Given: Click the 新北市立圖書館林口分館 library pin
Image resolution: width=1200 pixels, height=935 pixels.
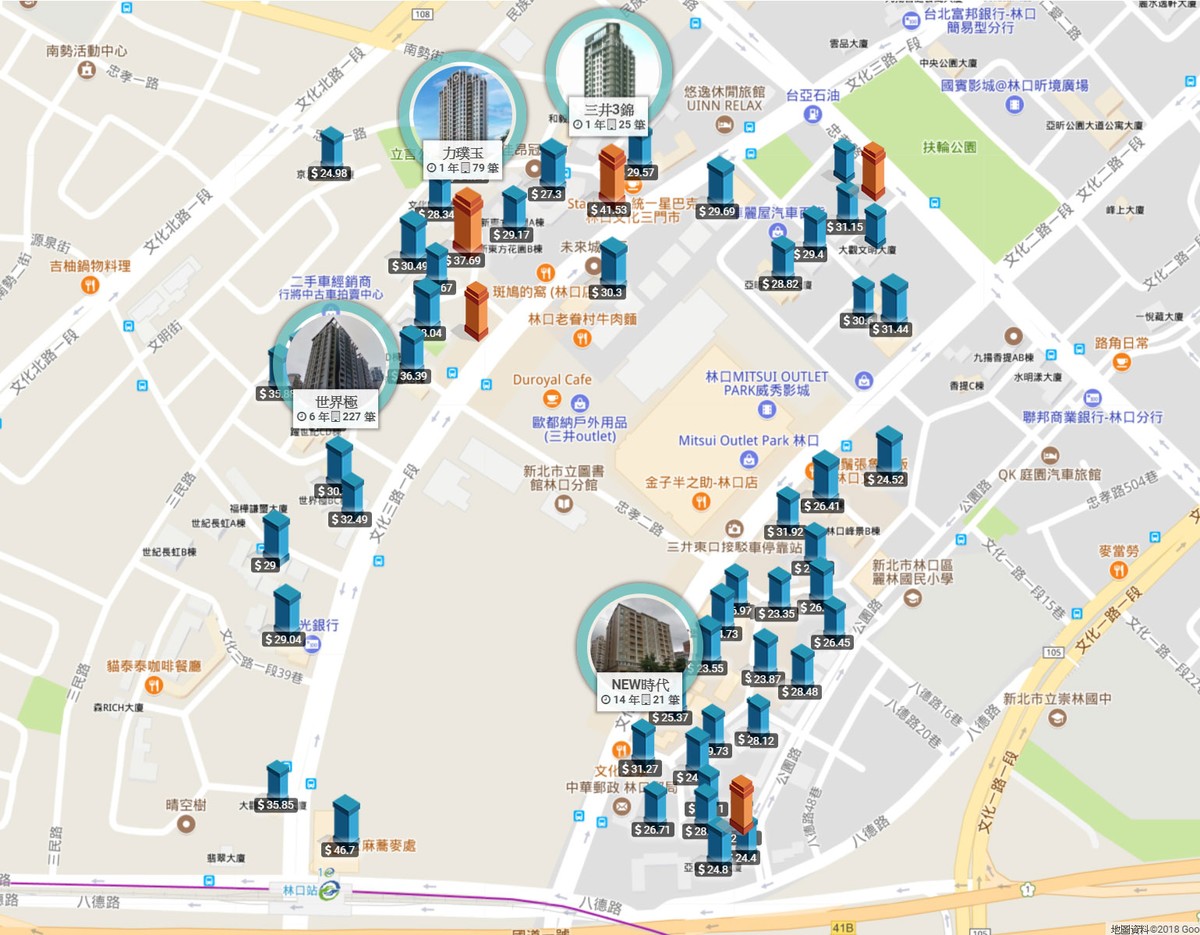Looking at the screenshot, I should coord(564,506).
